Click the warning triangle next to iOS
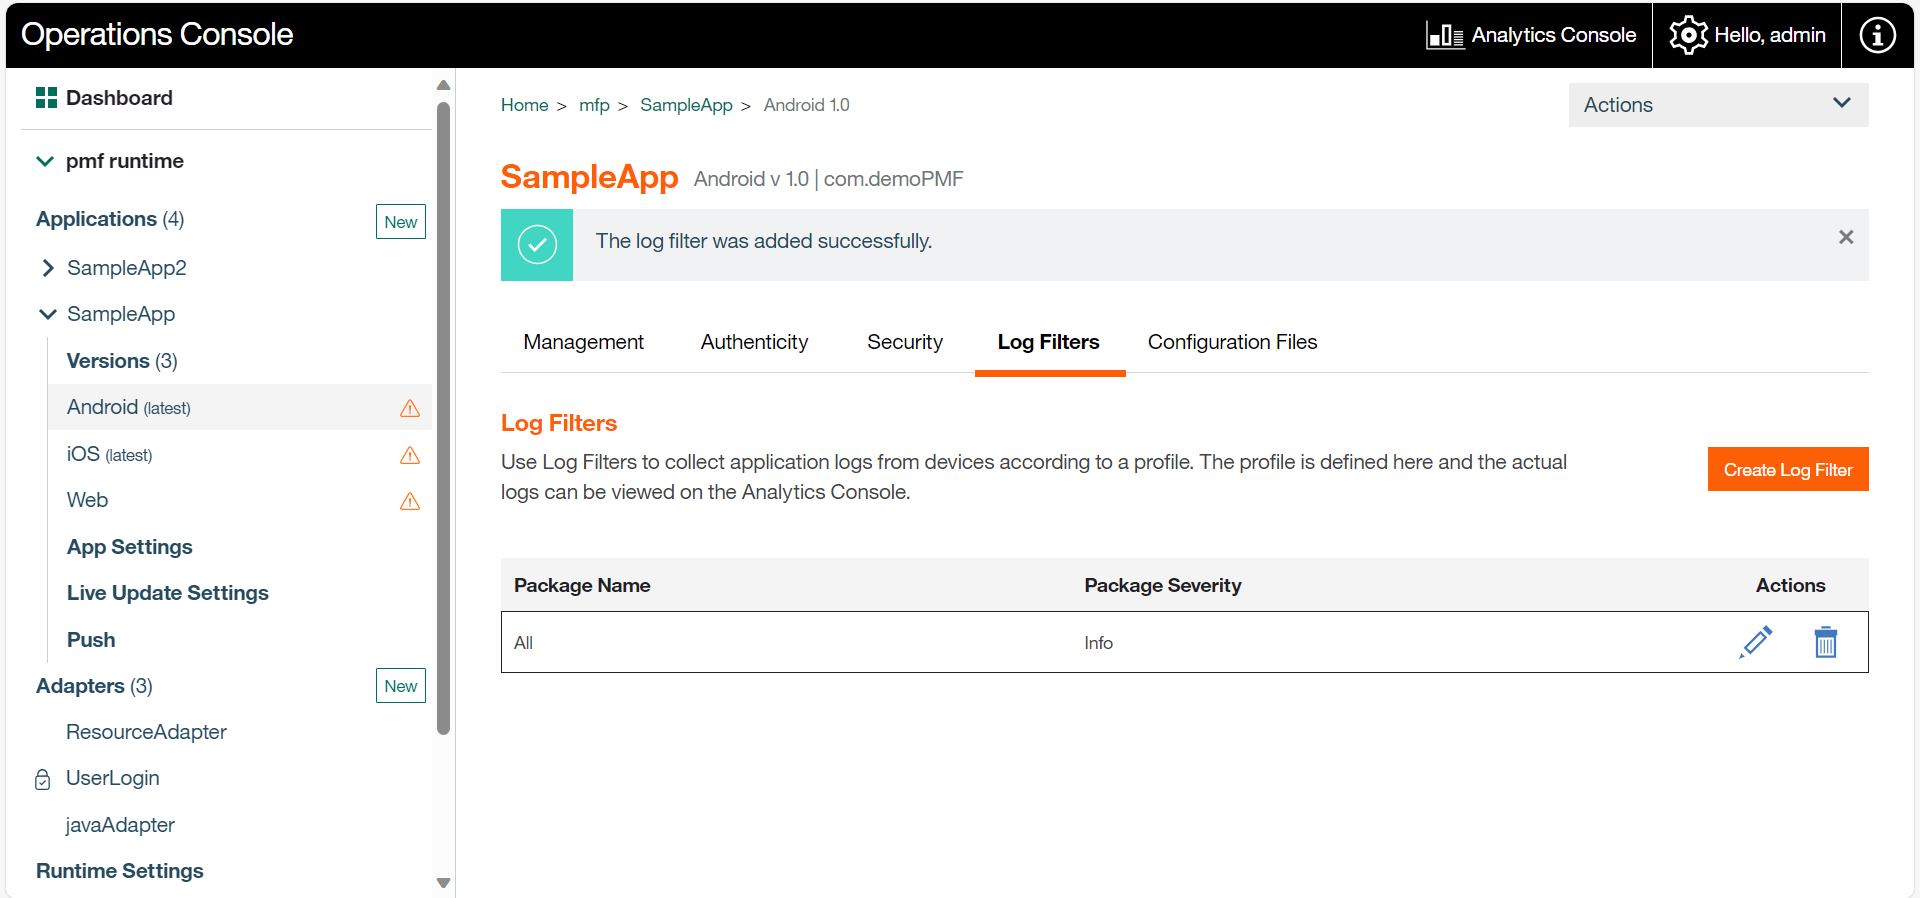1920x898 pixels. [x=410, y=455]
